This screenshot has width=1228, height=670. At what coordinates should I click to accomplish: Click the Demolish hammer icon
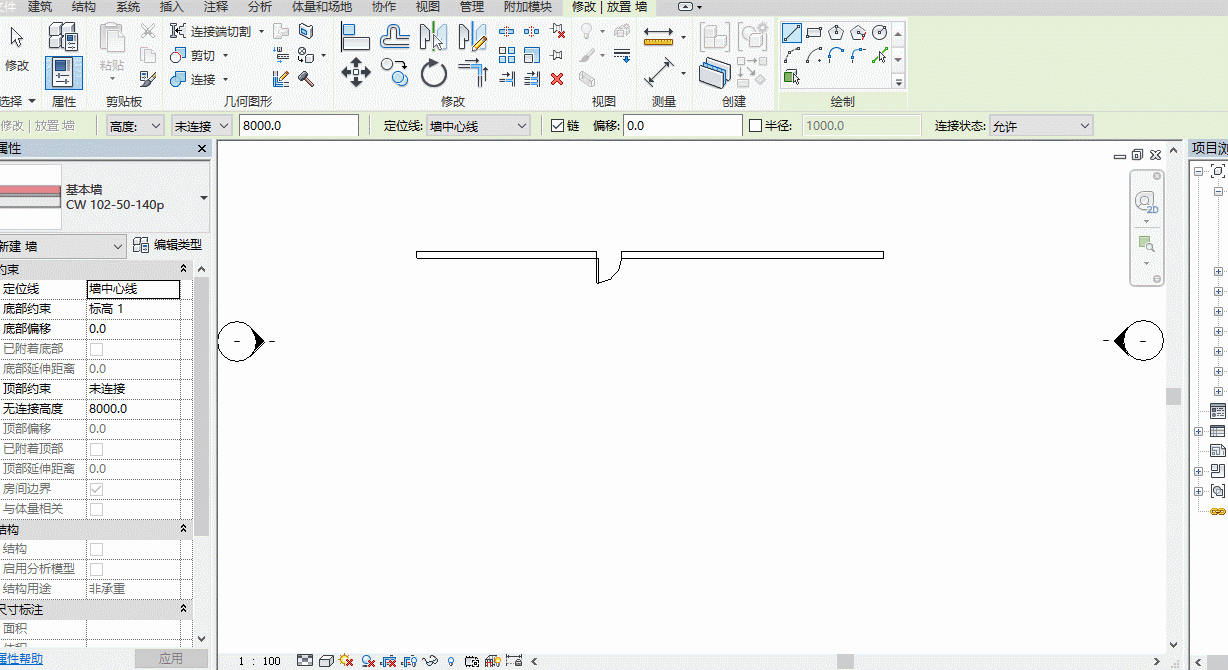(306, 78)
